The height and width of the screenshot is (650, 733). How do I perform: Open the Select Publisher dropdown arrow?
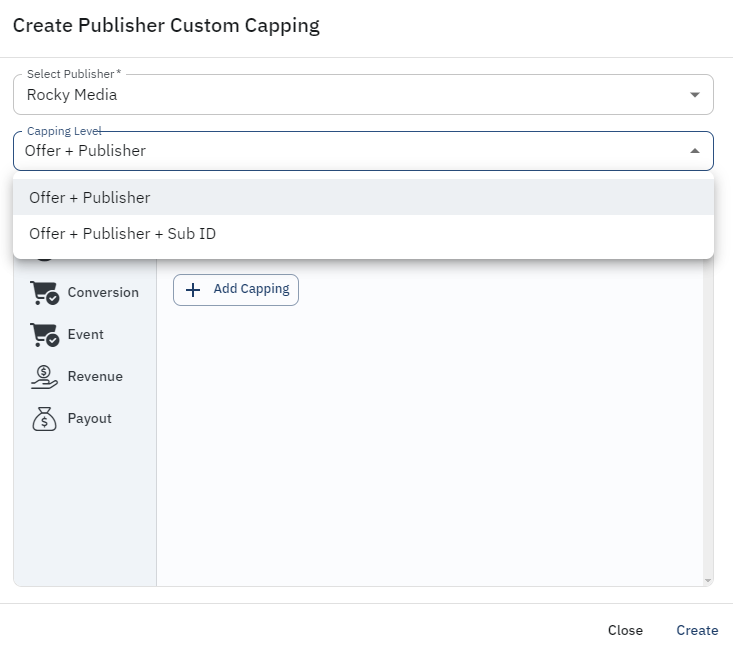(695, 95)
